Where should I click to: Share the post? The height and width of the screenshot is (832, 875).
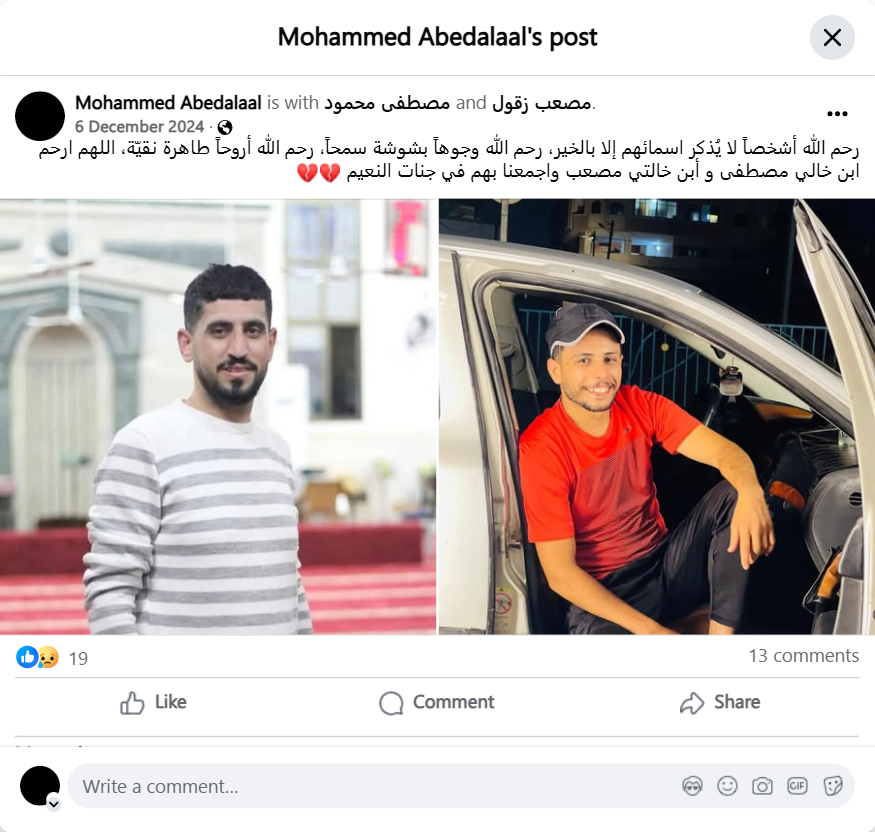(x=720, y=703)
